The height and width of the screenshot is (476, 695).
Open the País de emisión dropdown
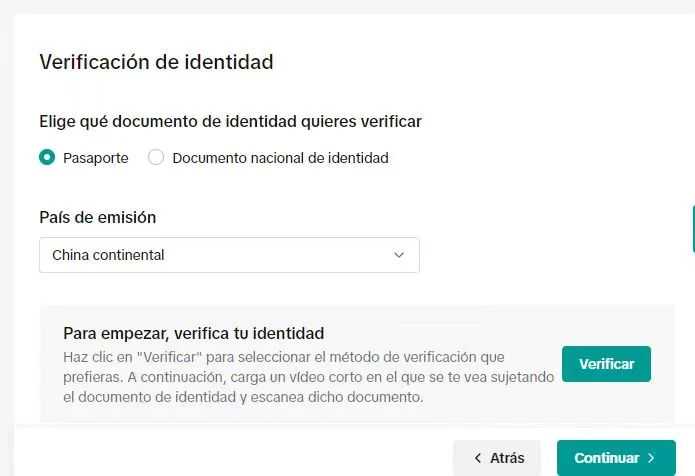[229, 255]
